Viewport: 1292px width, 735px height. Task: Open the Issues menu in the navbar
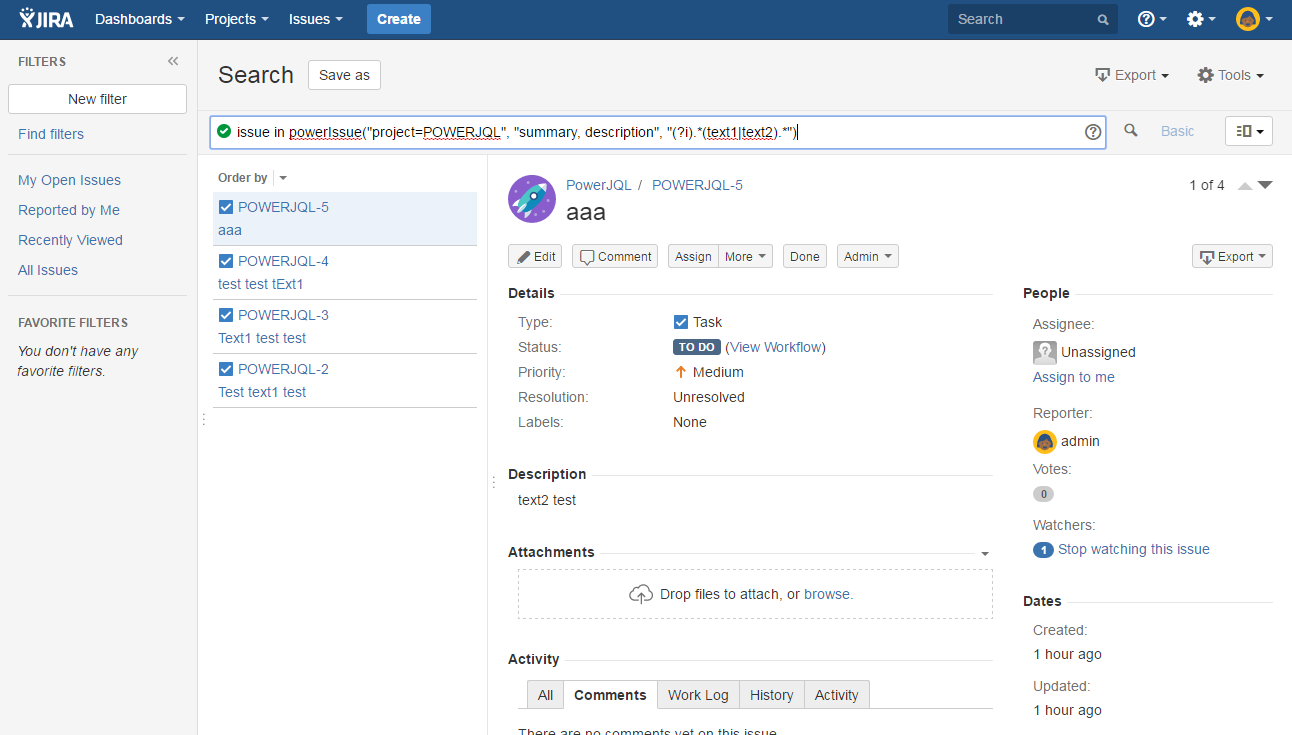point(315,19)
